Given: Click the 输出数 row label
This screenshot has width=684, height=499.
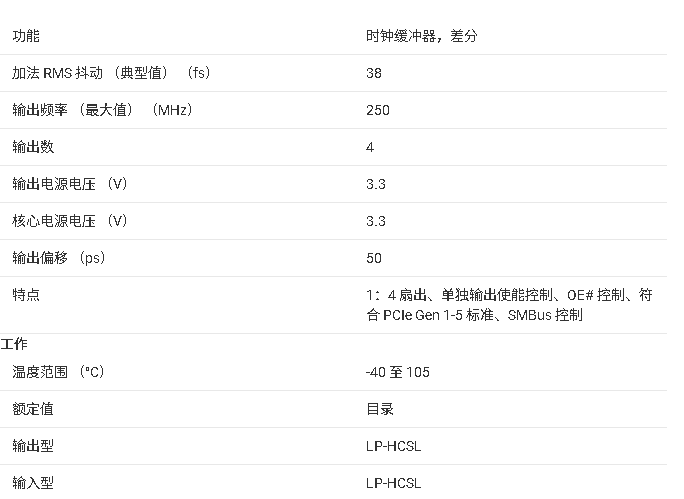Looking at the screenshot, I should [x=33, y=147].
